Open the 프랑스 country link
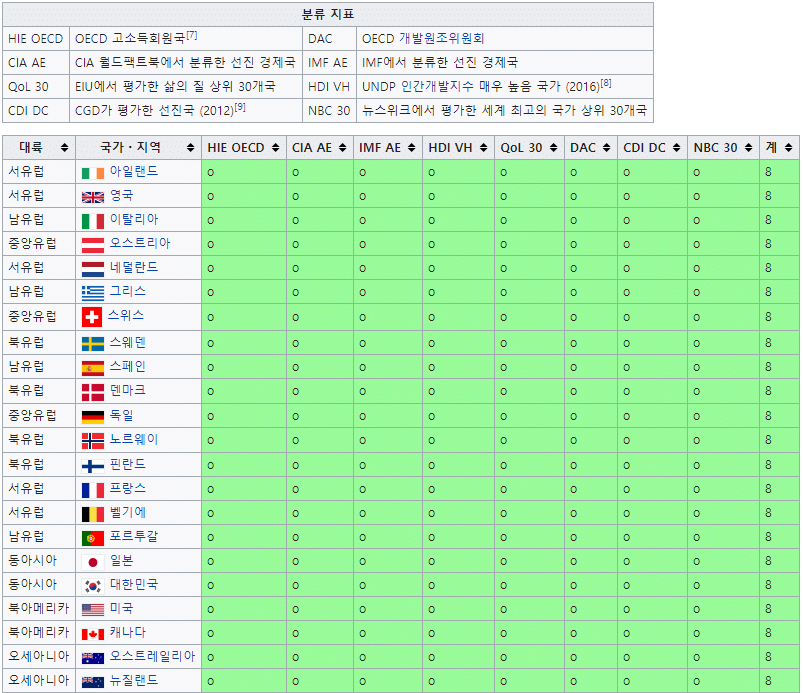The width and height of the screenshot is (803, 693). [x=128, y=489]
